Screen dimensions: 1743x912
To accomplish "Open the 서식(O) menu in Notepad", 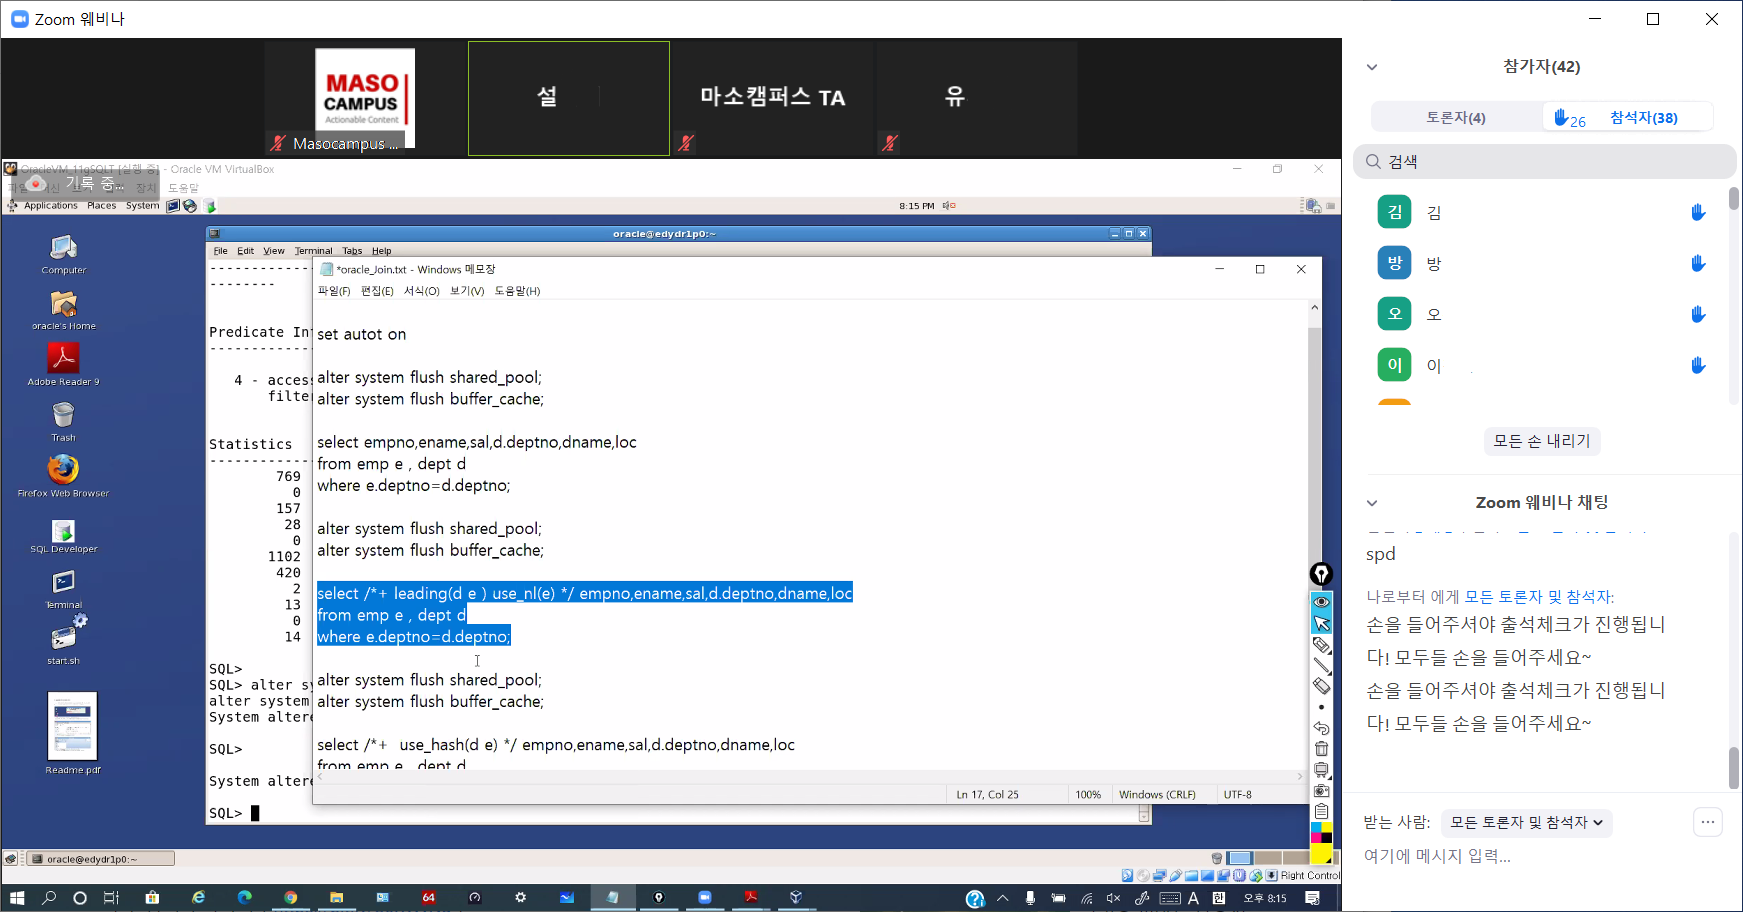I will [x=421, y=291].
